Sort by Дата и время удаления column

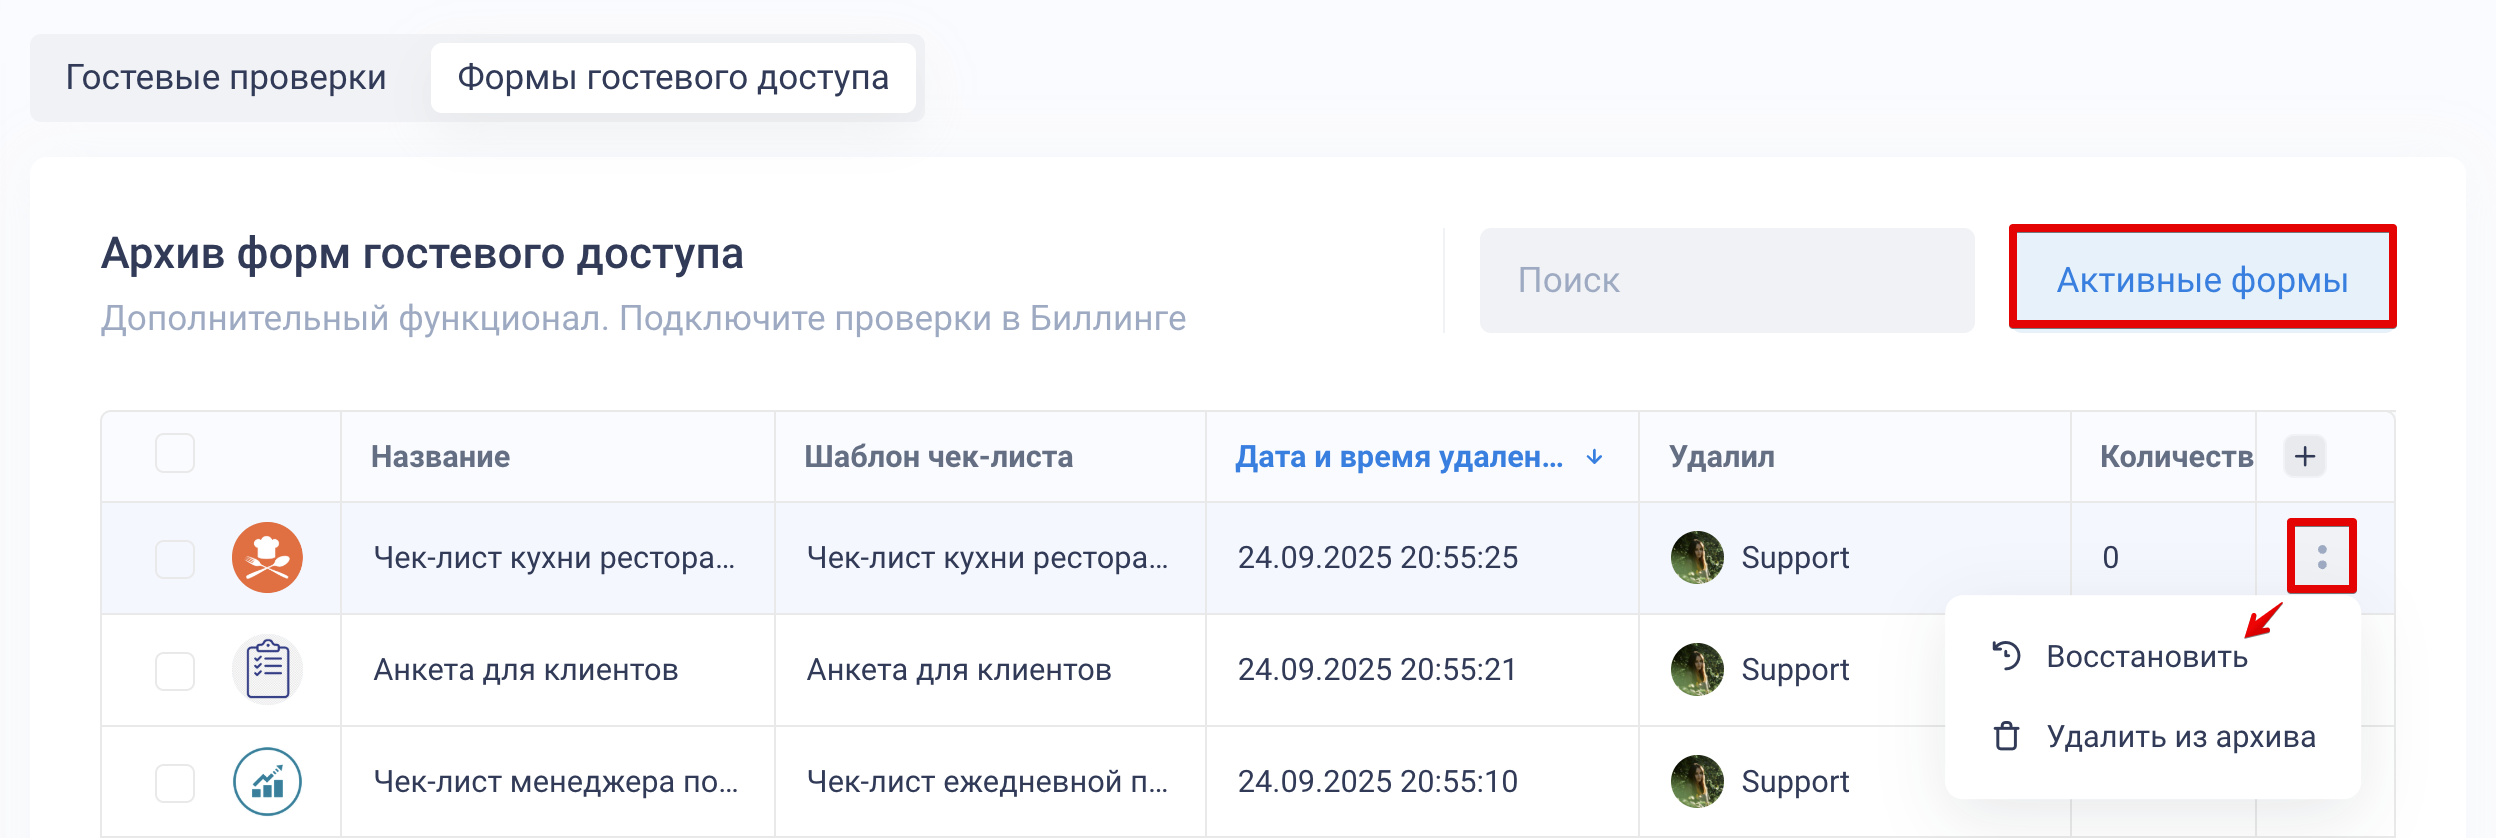pyautogui.click(x=1398, y=457)
